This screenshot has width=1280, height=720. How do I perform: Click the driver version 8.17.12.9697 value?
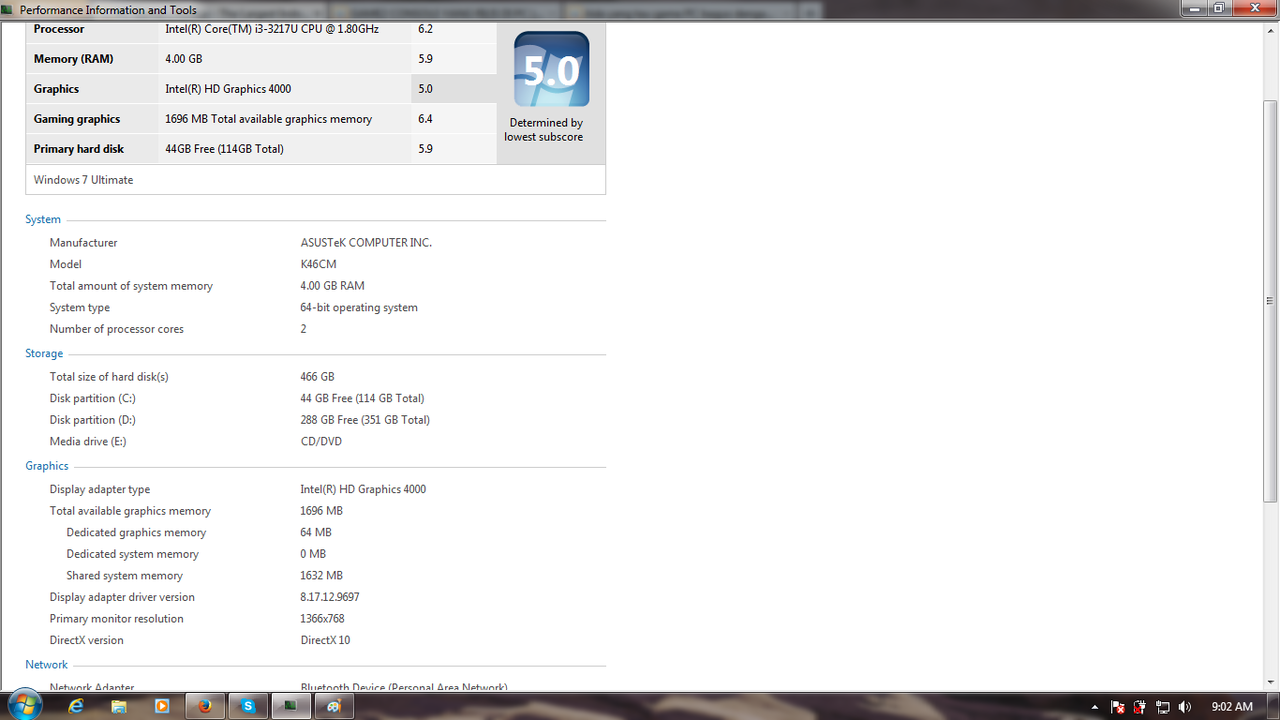(330, 597)
